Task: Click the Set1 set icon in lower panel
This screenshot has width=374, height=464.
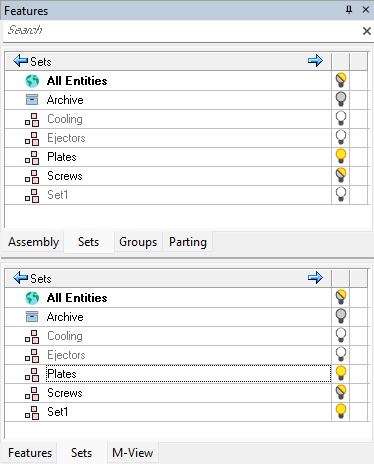Action: [32, 412]
